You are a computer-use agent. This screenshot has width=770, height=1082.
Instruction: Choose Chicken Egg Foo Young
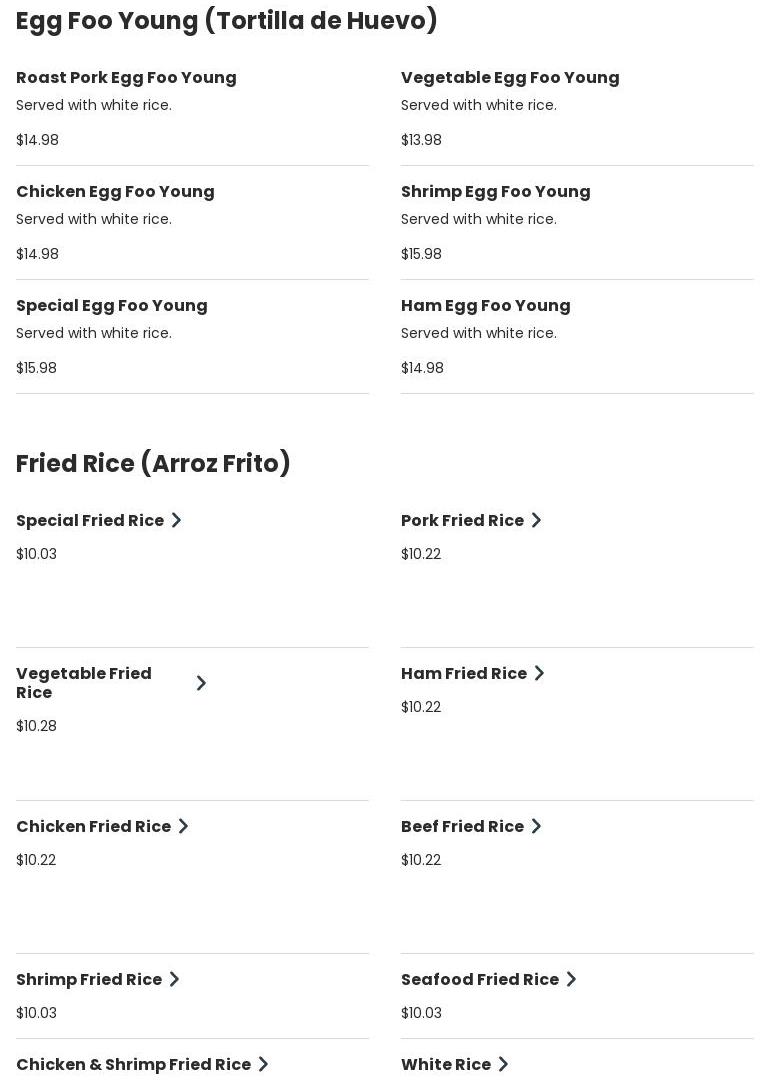click(115, 192)
